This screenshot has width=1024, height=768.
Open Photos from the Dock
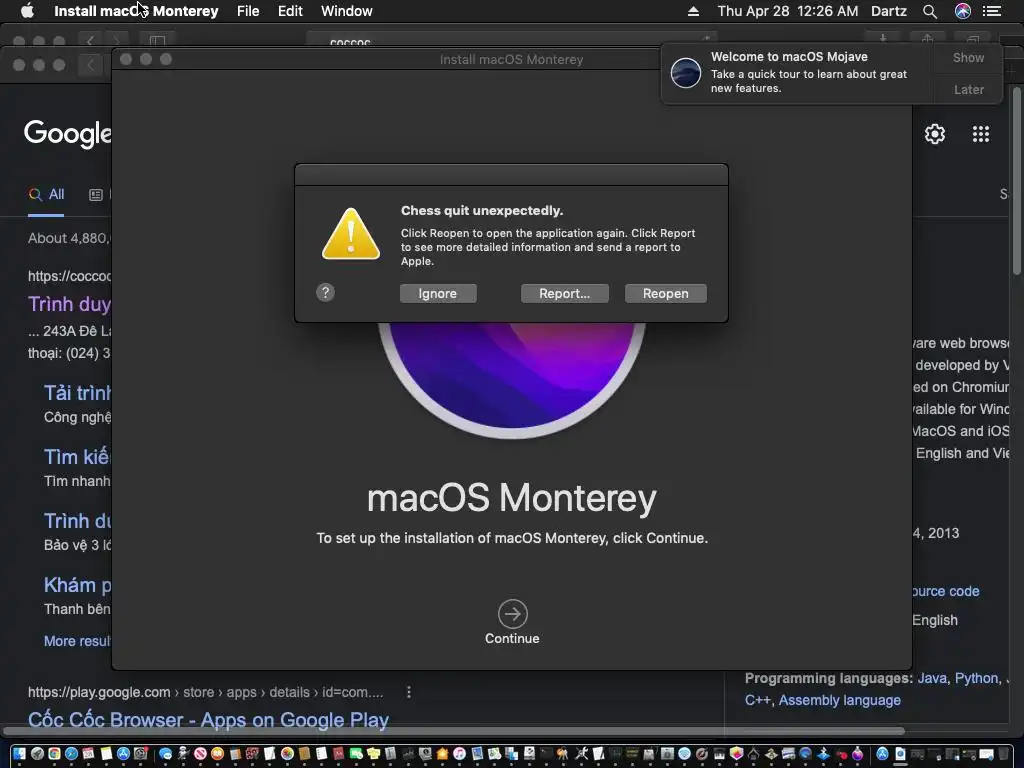(287, 754)
